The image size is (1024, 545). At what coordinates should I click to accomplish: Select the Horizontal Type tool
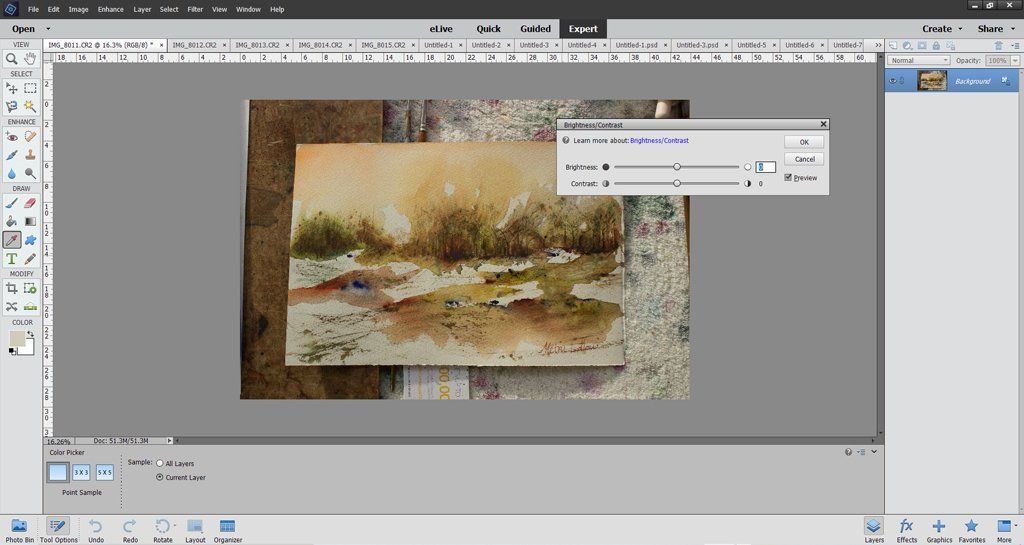point(12,258)
